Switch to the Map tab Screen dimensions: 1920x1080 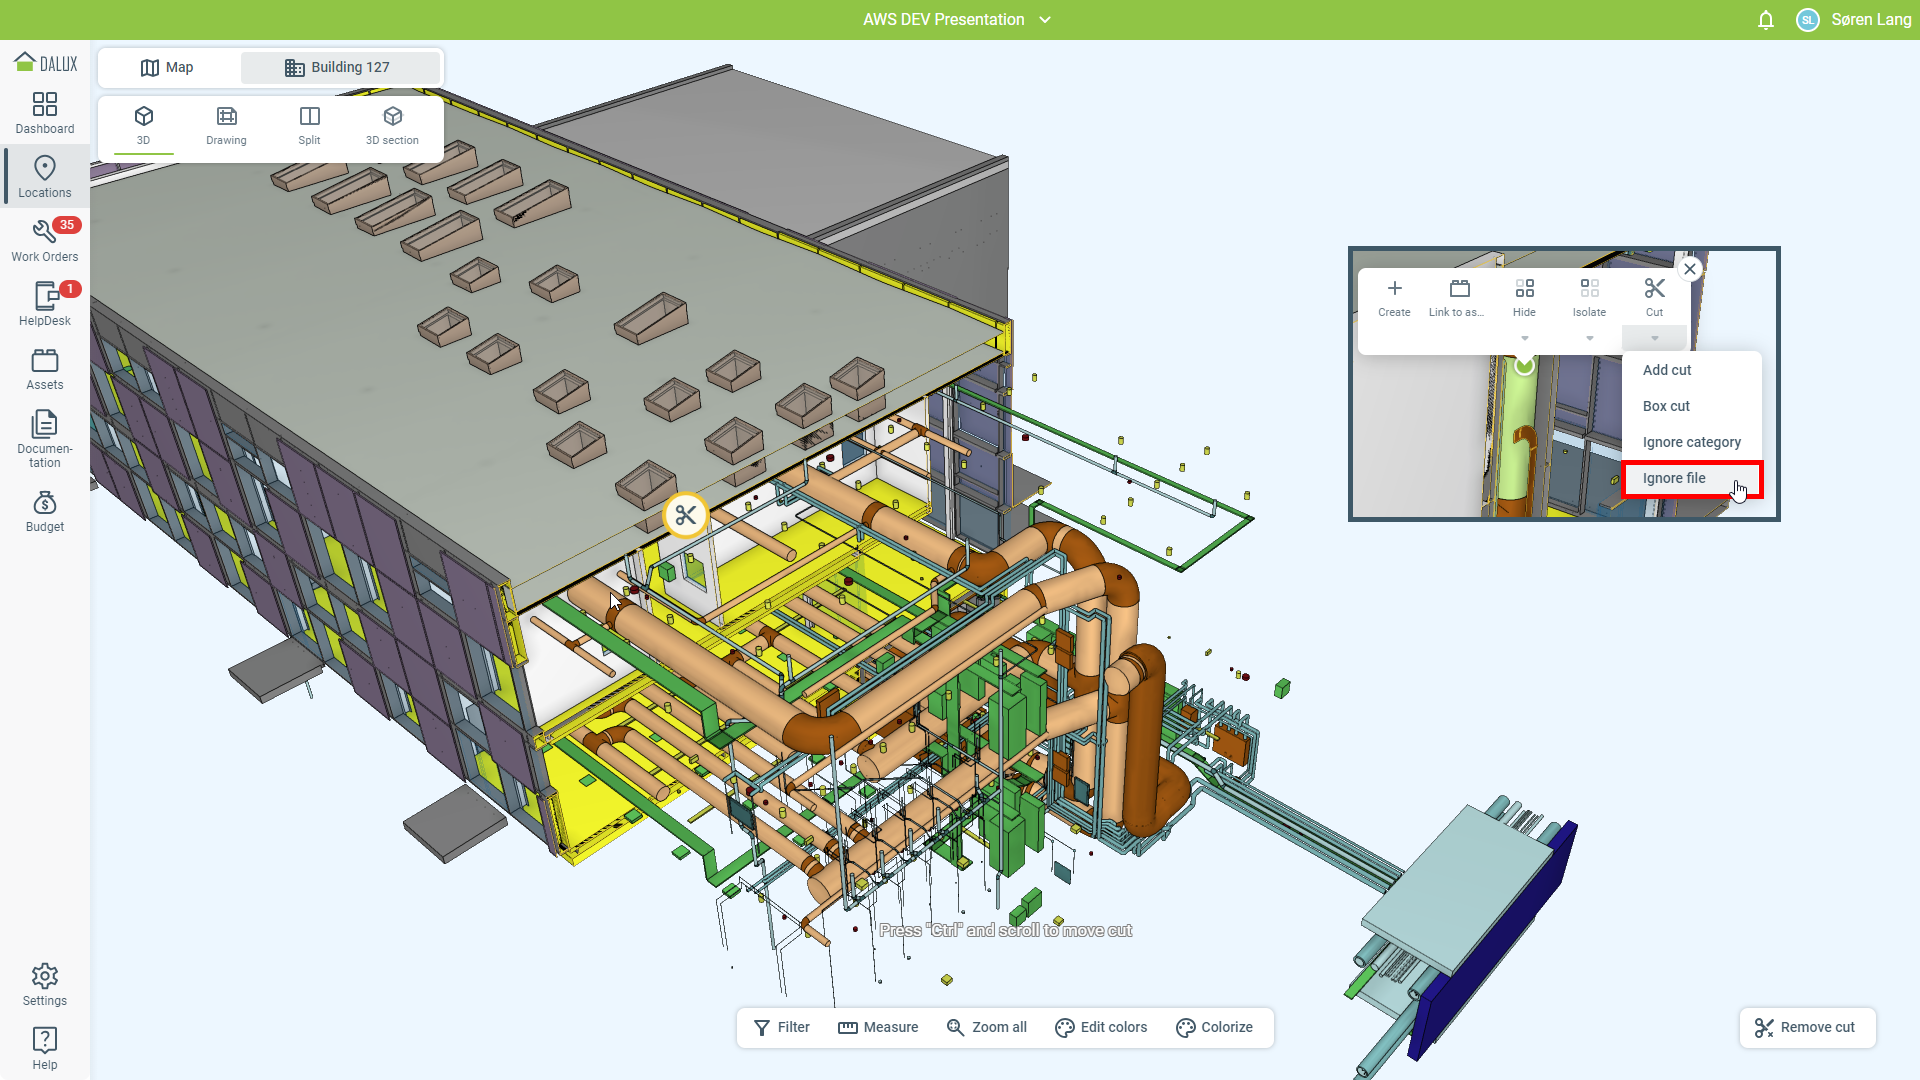[168, 67]
